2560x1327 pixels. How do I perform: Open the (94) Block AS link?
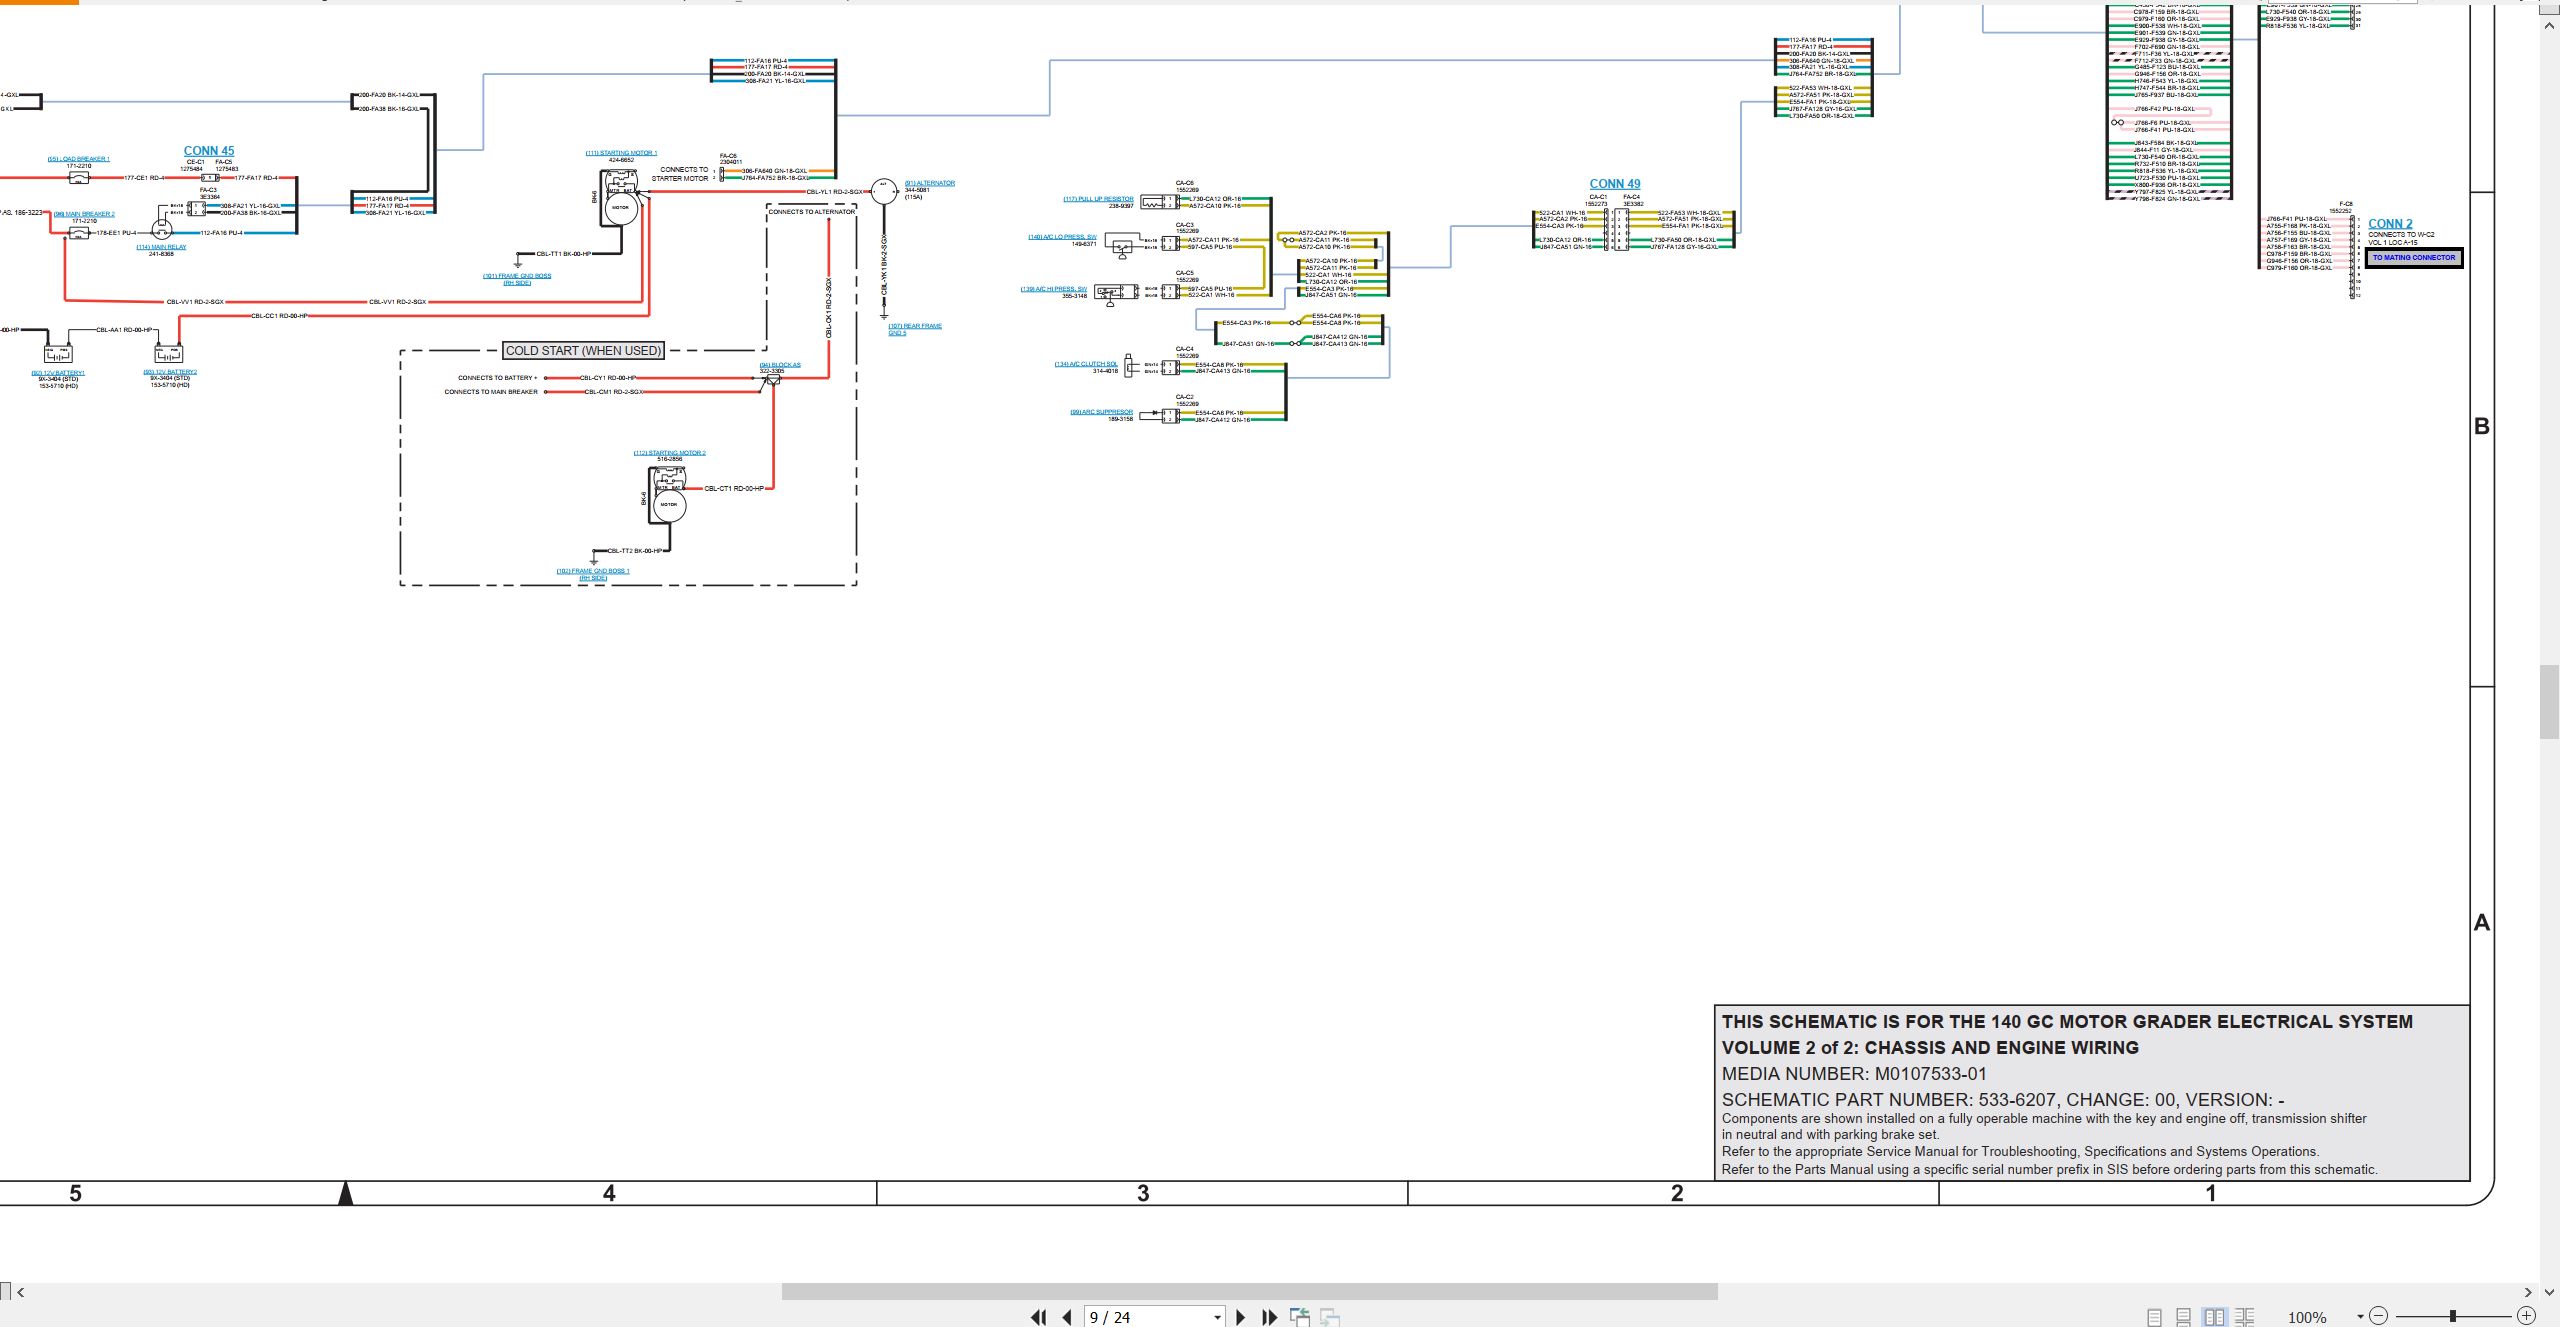(780, 365)
